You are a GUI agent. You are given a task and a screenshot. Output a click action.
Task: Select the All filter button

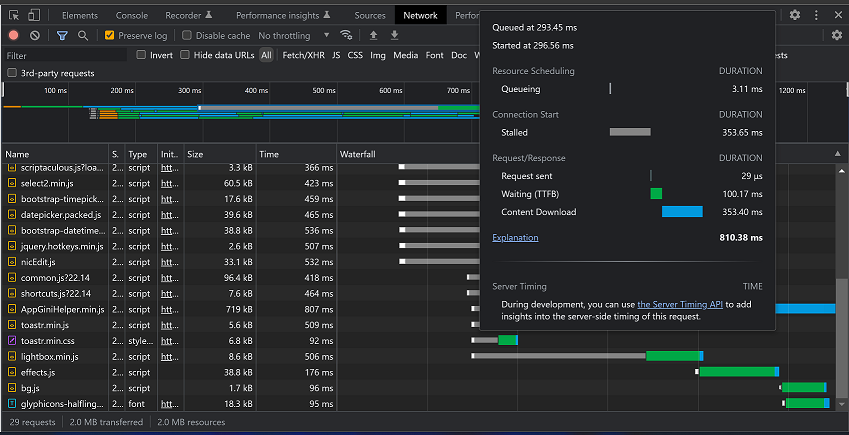coord(266,55)
